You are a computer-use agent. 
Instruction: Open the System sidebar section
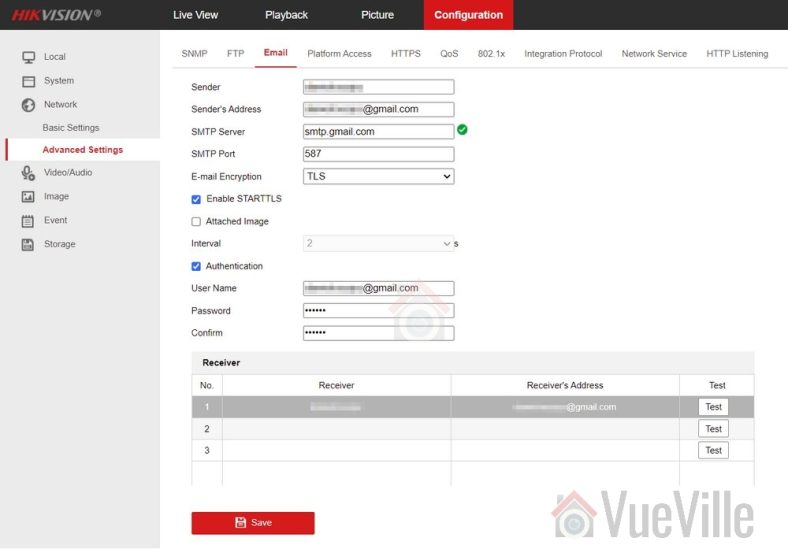(59, 81)
